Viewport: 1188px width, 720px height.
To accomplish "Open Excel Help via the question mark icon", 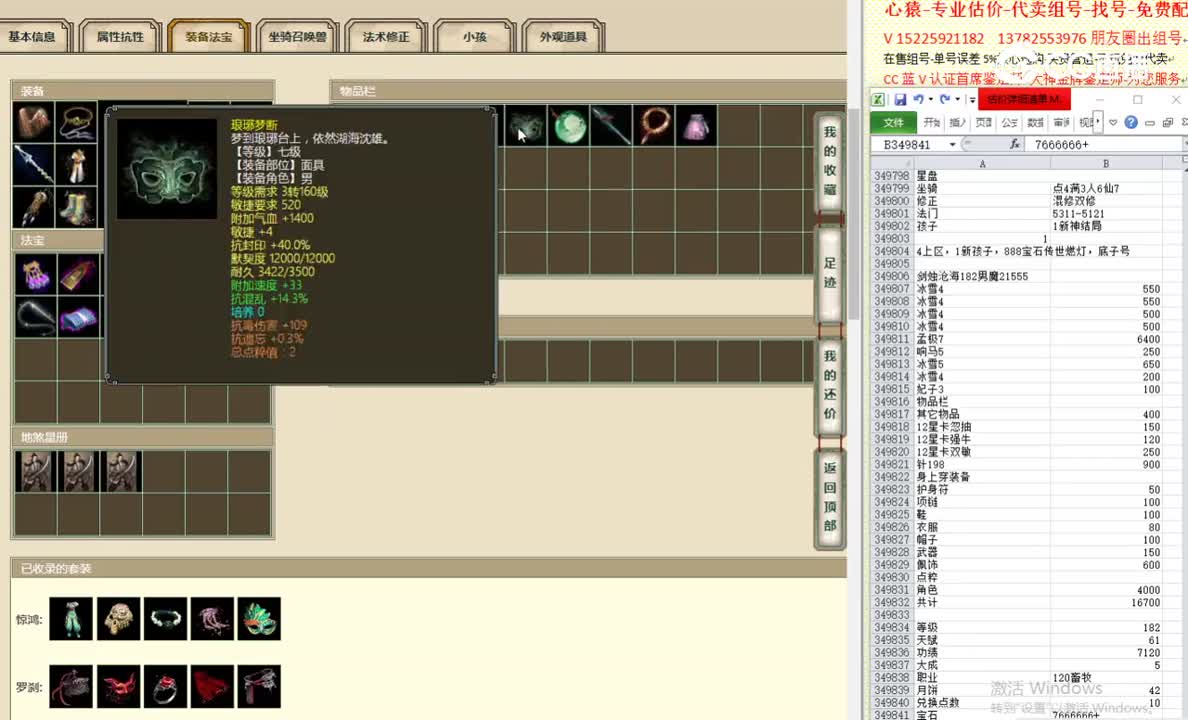I will point(1130,122).
